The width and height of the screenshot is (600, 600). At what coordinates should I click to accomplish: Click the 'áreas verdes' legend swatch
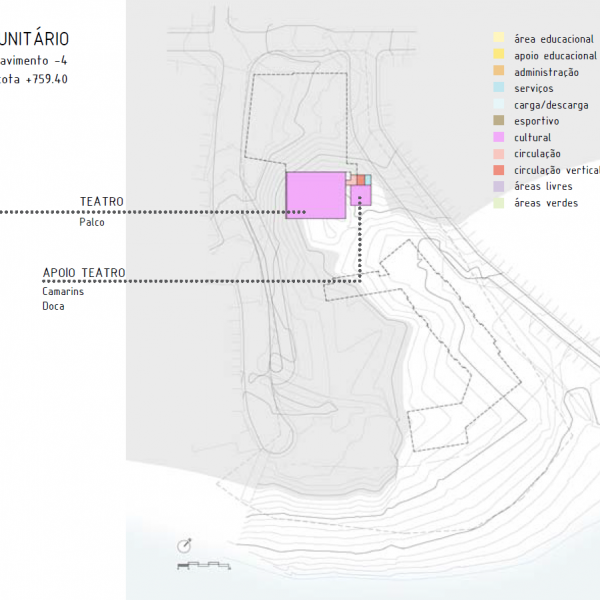coord(498,203)
